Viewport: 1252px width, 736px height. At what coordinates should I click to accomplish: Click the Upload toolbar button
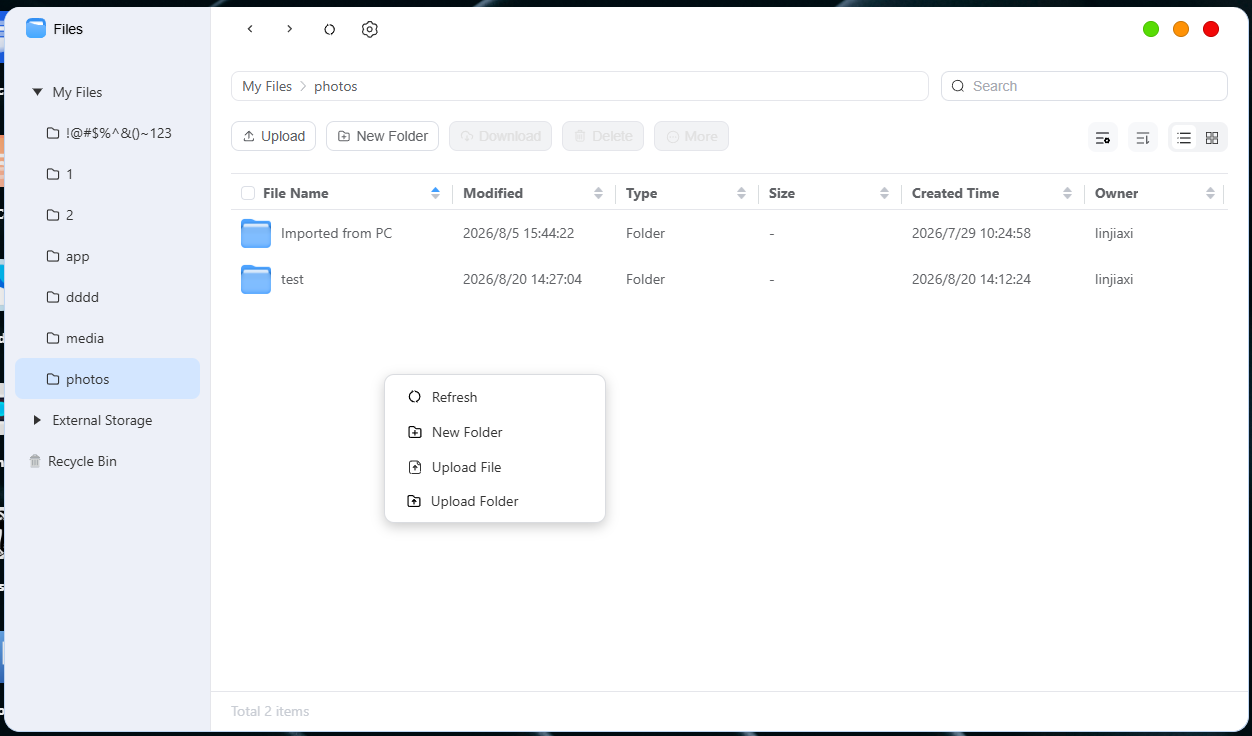coord(274,136)
